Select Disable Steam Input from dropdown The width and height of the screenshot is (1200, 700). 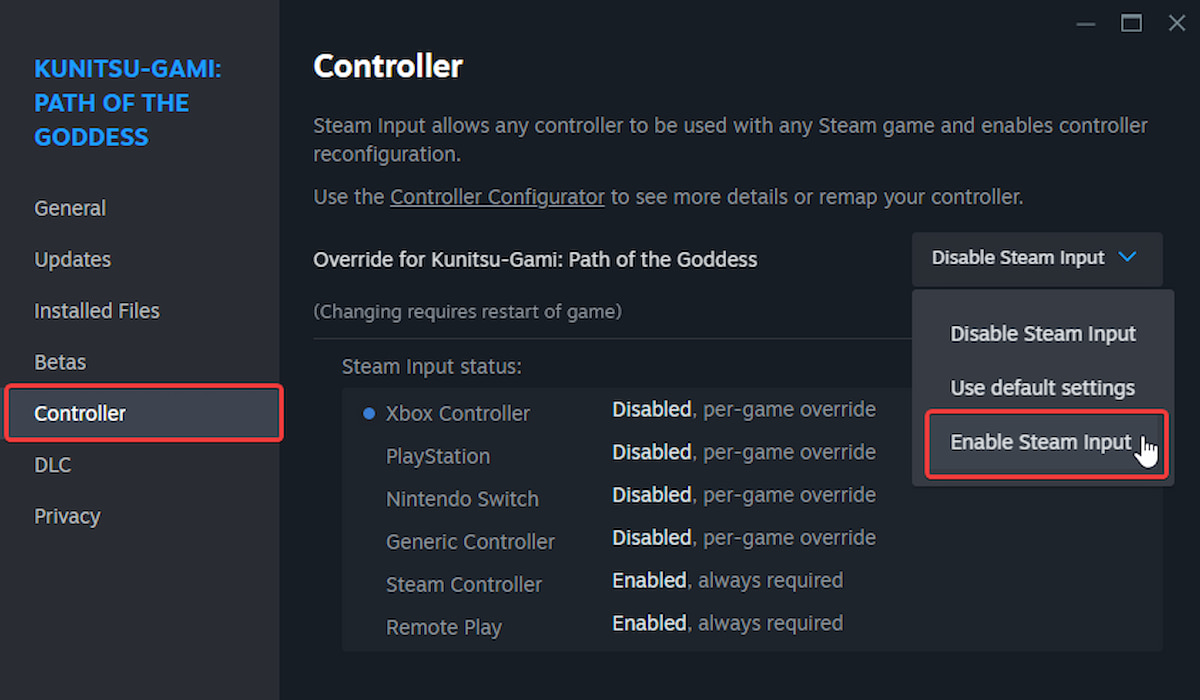pos(1043,334)
